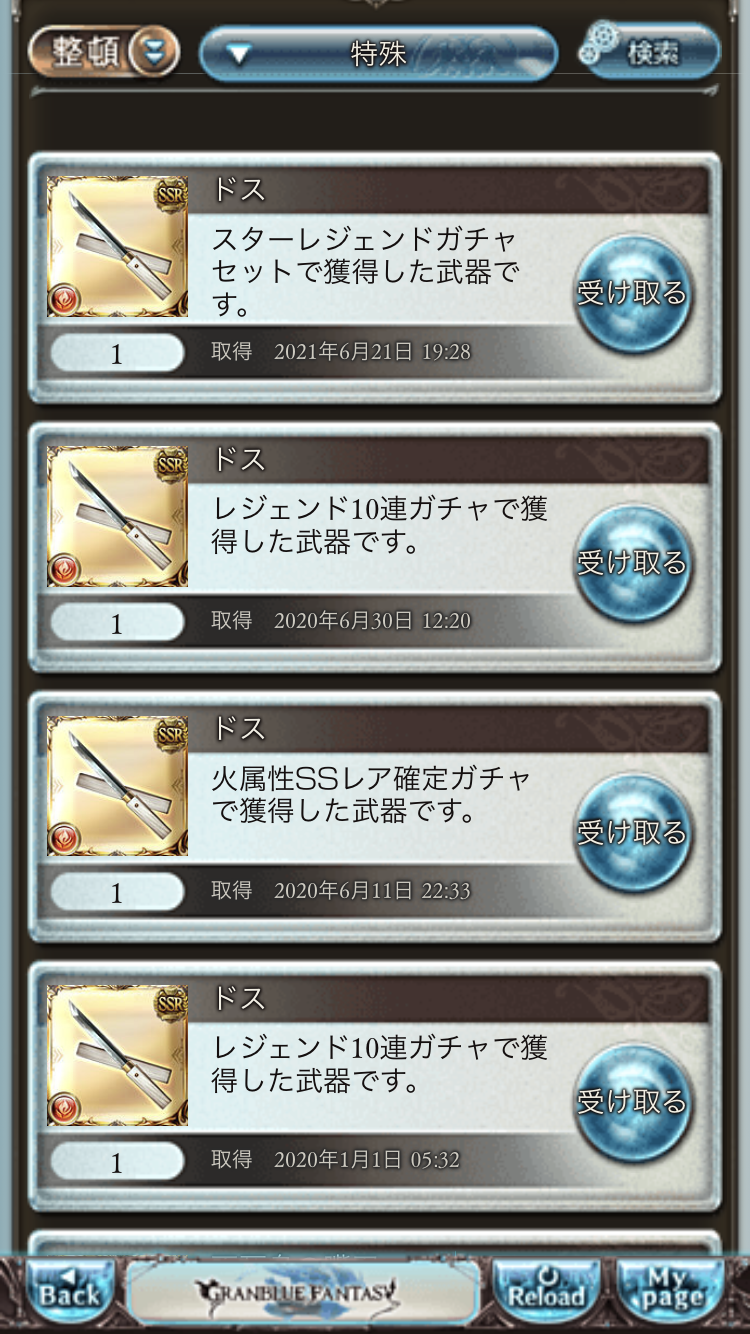Tap 受け取る for the 2020年6月11日 item
Viewport: 750px width, 1334px height.
point(632,832)
